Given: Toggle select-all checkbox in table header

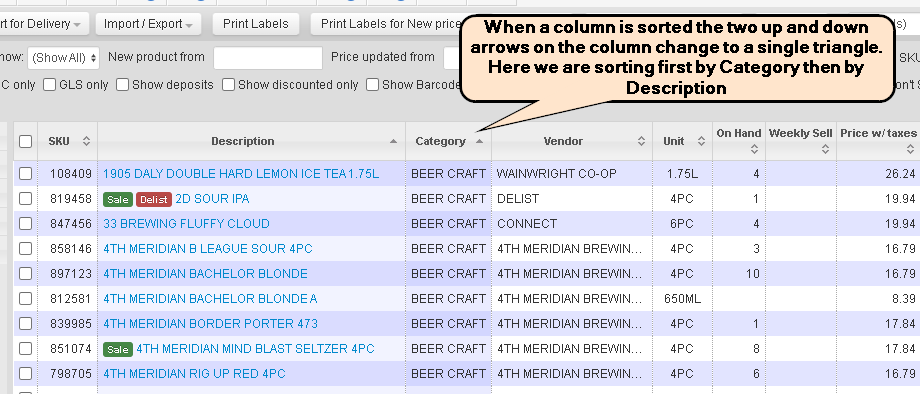Looking at the screenshot, I should pyautogui.click(x=25, y=141).
